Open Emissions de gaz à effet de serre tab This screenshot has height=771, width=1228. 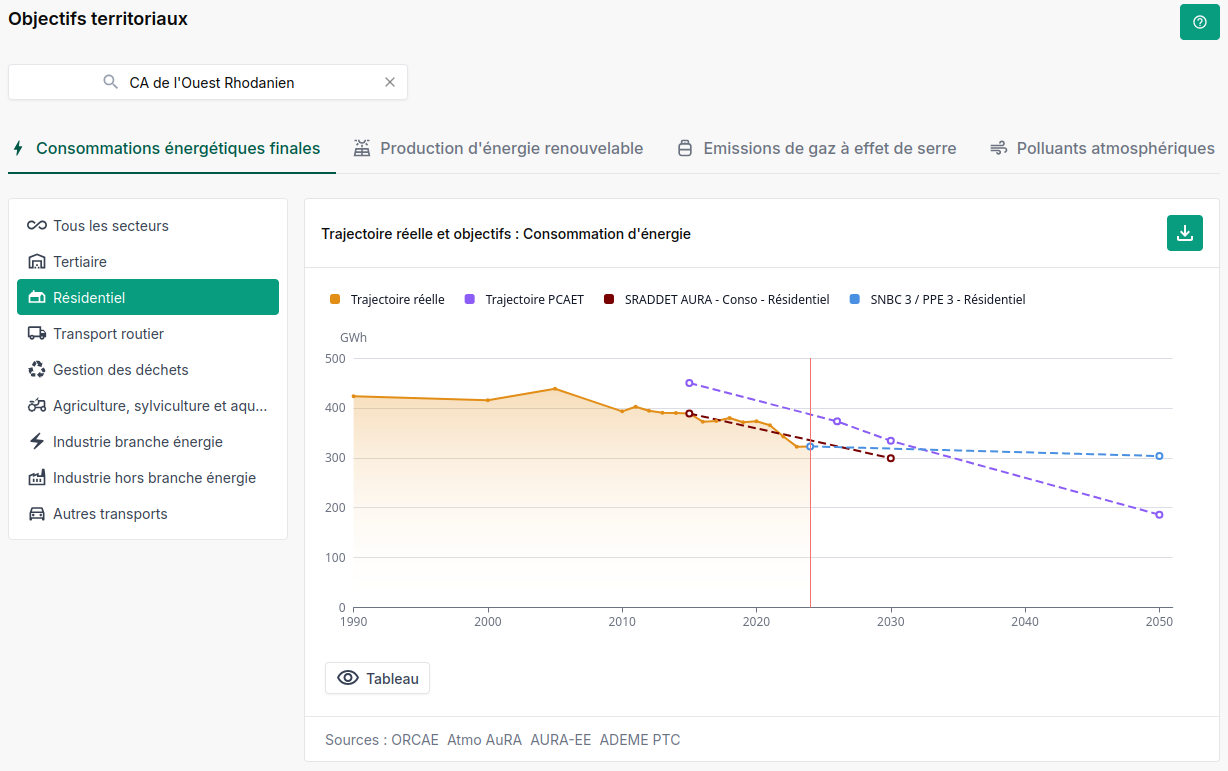[x=817, y=148]
